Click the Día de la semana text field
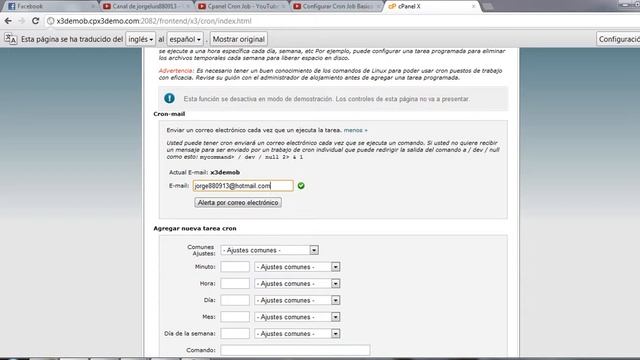This screenshot has height=360, width=640. point(235,333)
